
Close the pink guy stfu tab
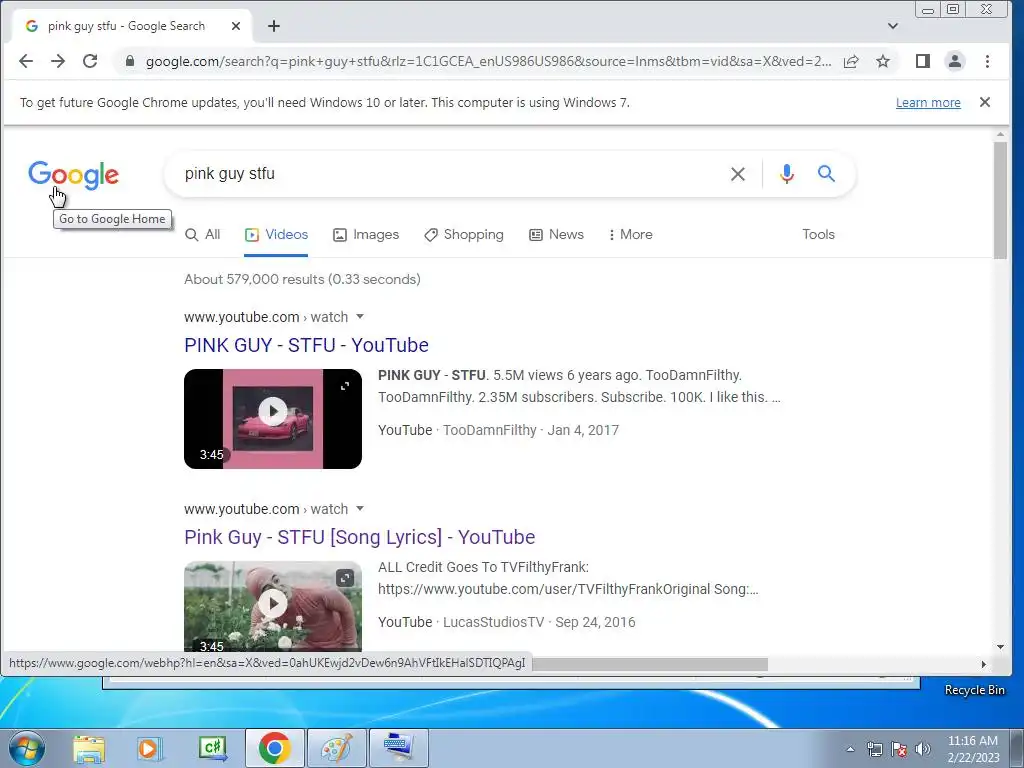[236, 26]
